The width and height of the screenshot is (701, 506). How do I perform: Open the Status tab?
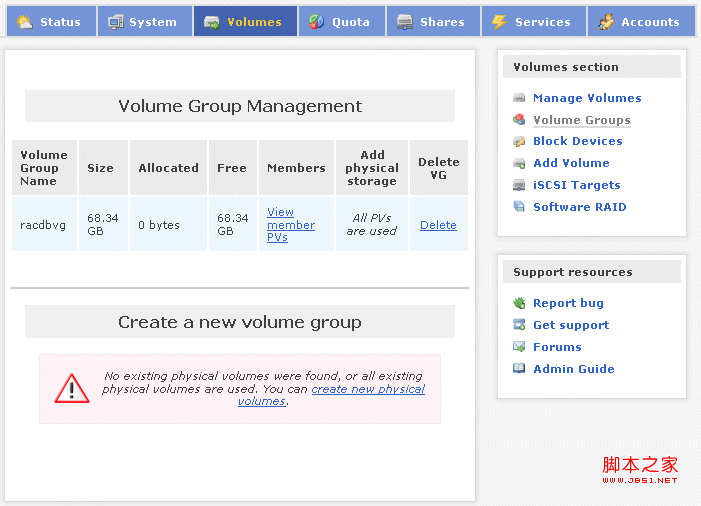[x=50, y=22]
